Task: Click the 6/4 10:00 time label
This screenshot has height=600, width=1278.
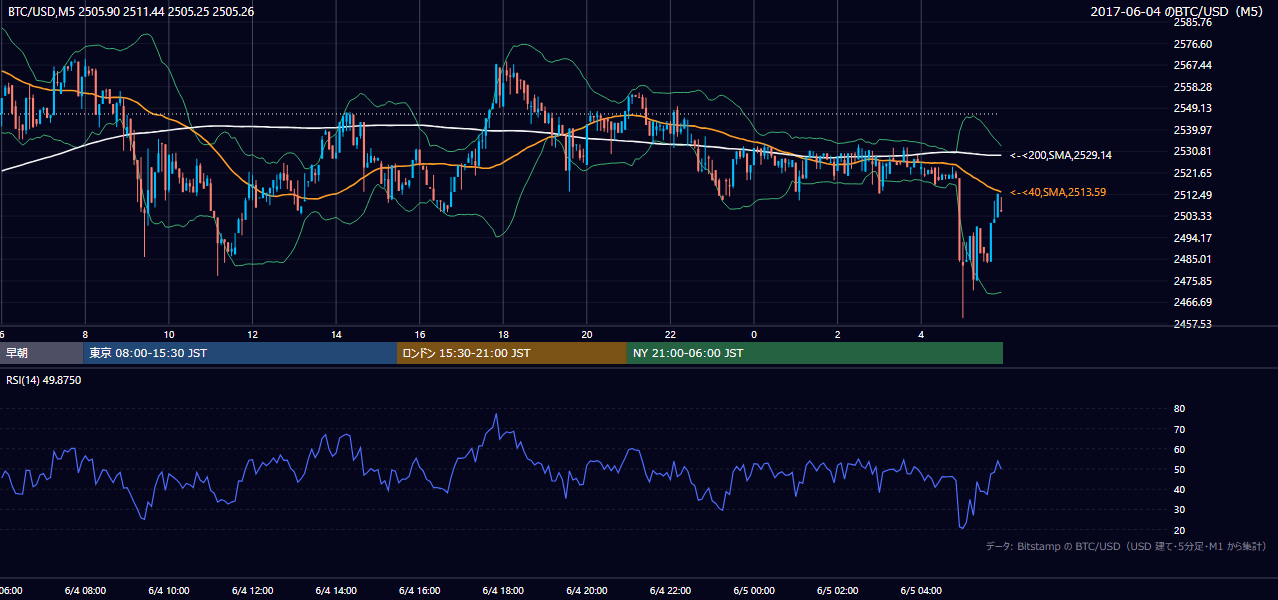Action: [x=169, y=591]
